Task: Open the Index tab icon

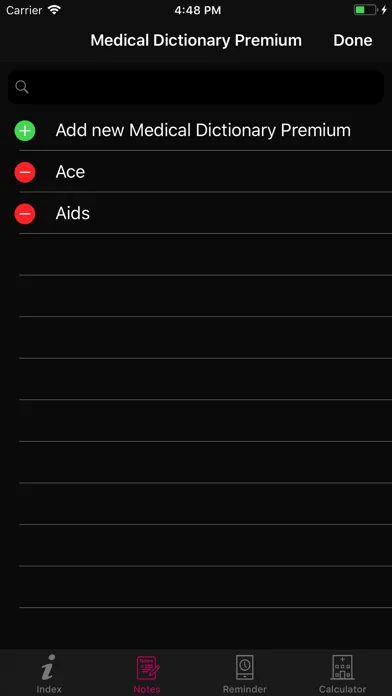Action: pos(49,668)
